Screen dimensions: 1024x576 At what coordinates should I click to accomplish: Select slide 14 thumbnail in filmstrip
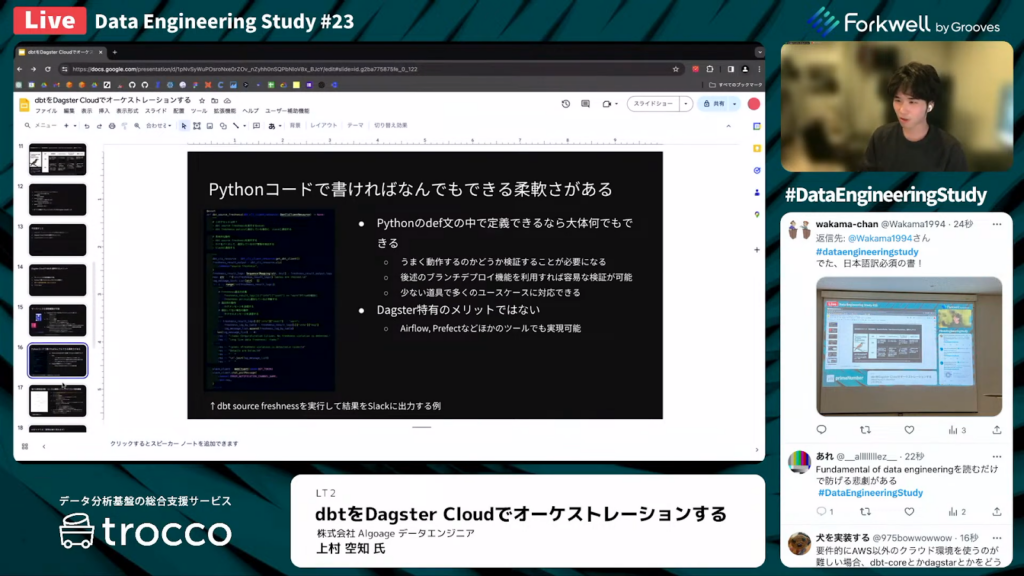click(x=57, y=280)
